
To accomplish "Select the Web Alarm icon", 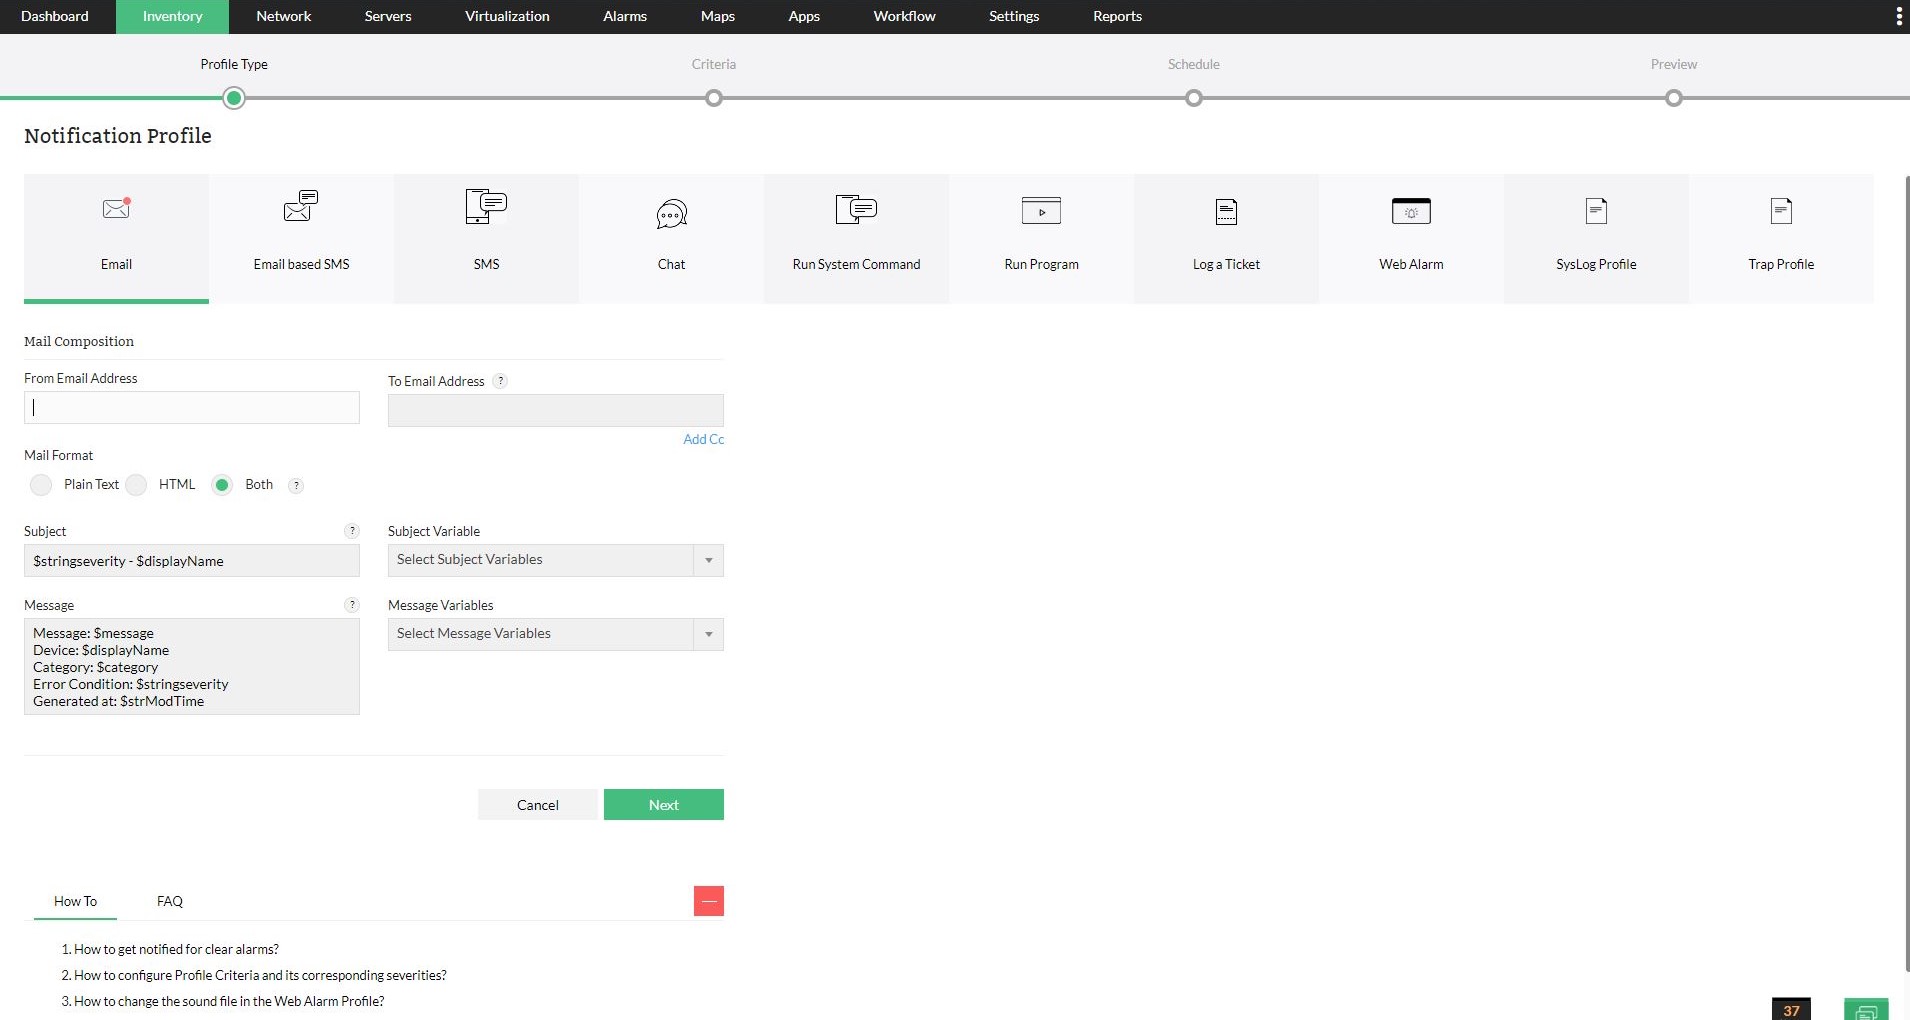I will pyautogui.click(x=1411, y=211).
